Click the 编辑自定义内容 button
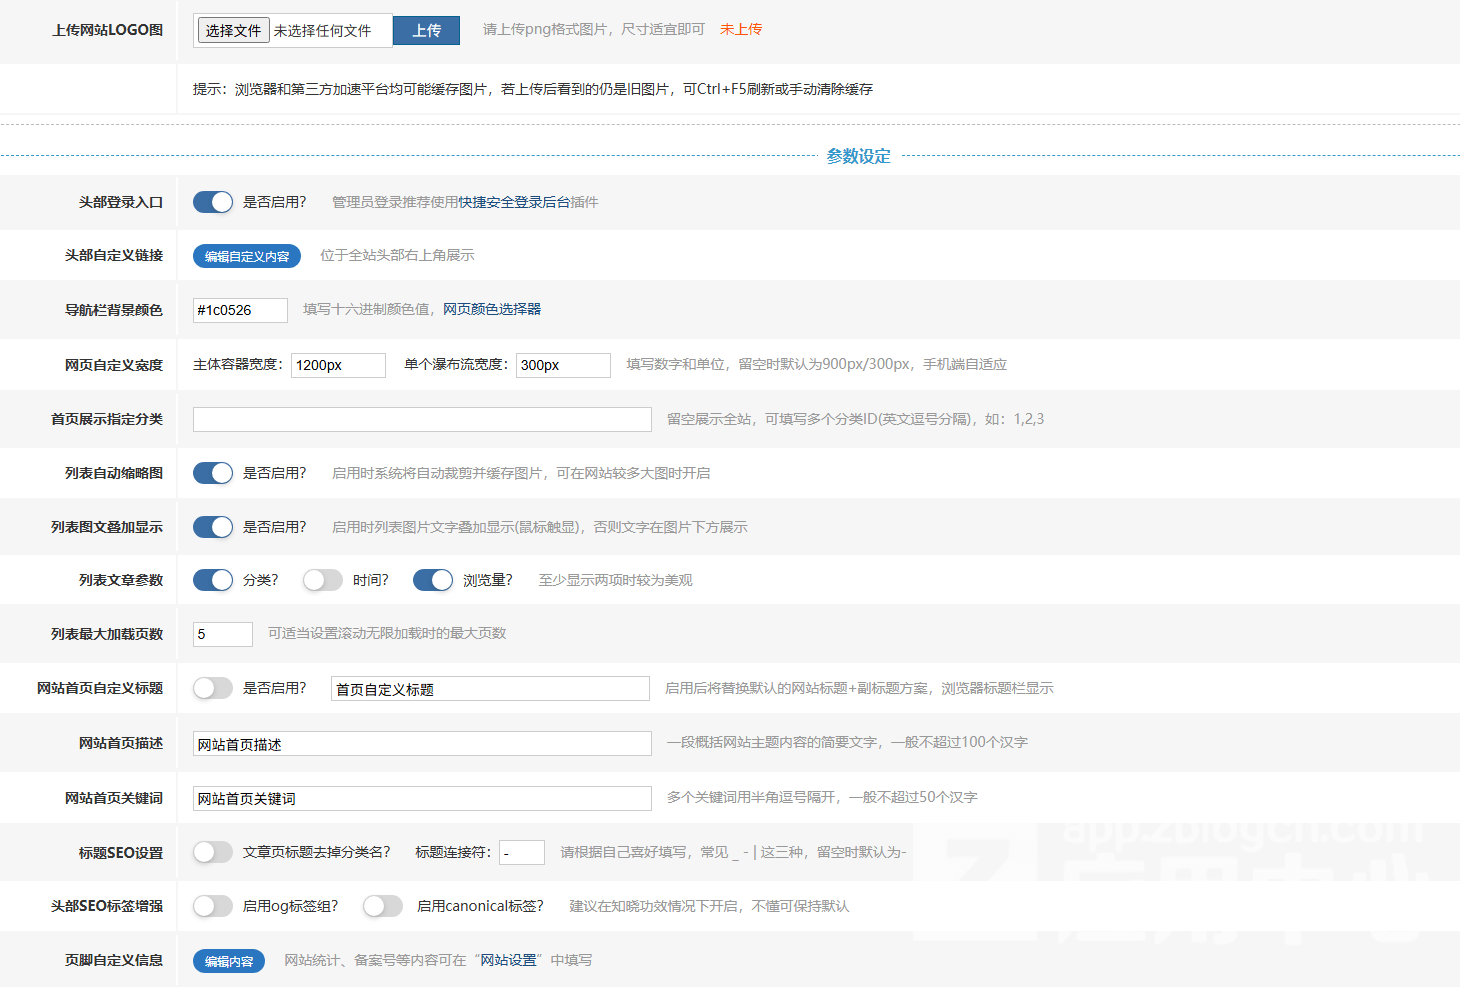 [246, 256]
